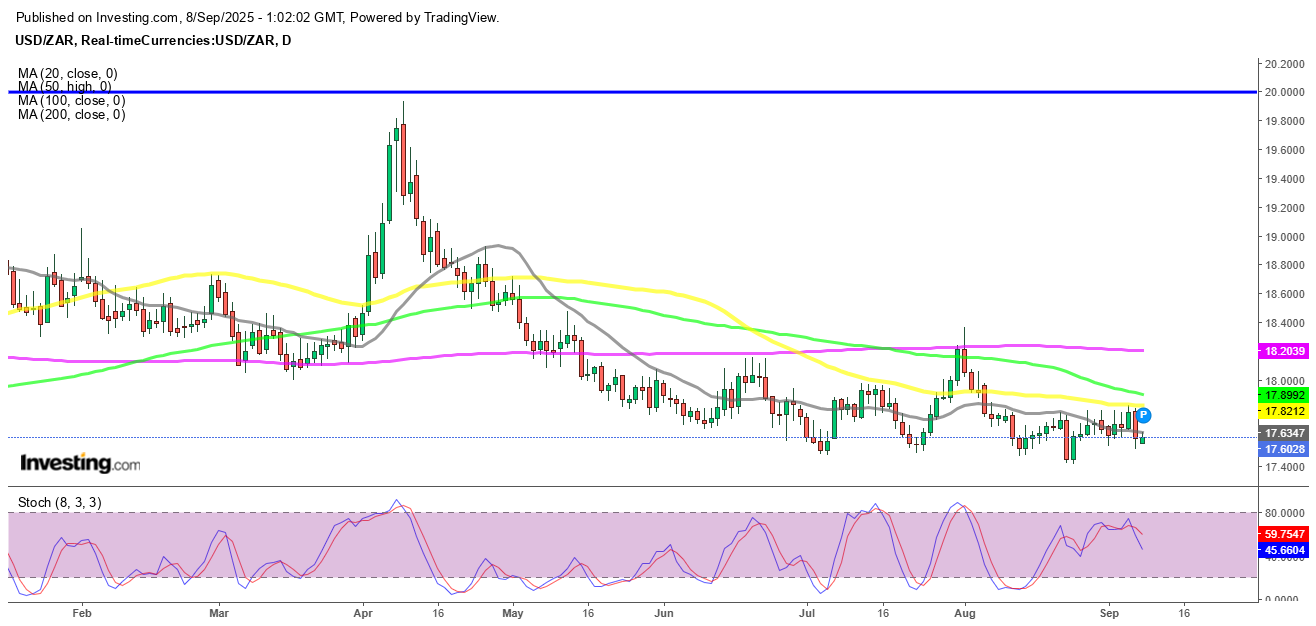Click the red 59.7547 stochastic value tag
This screenshot has width=1316, height=626.
click(x=1282, y=534)
